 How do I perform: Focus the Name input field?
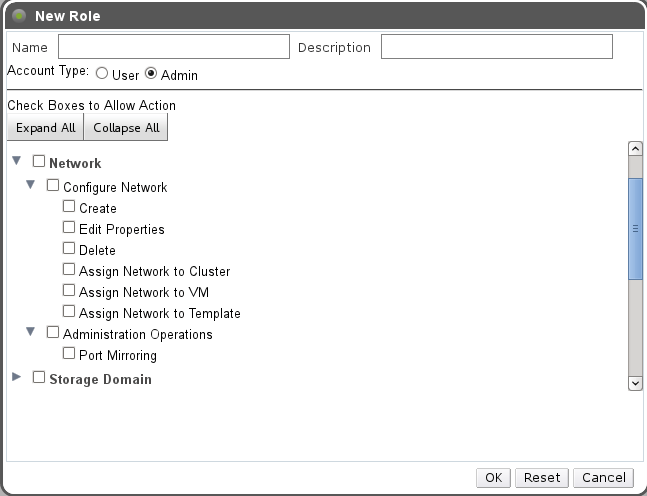click(173, 47)
